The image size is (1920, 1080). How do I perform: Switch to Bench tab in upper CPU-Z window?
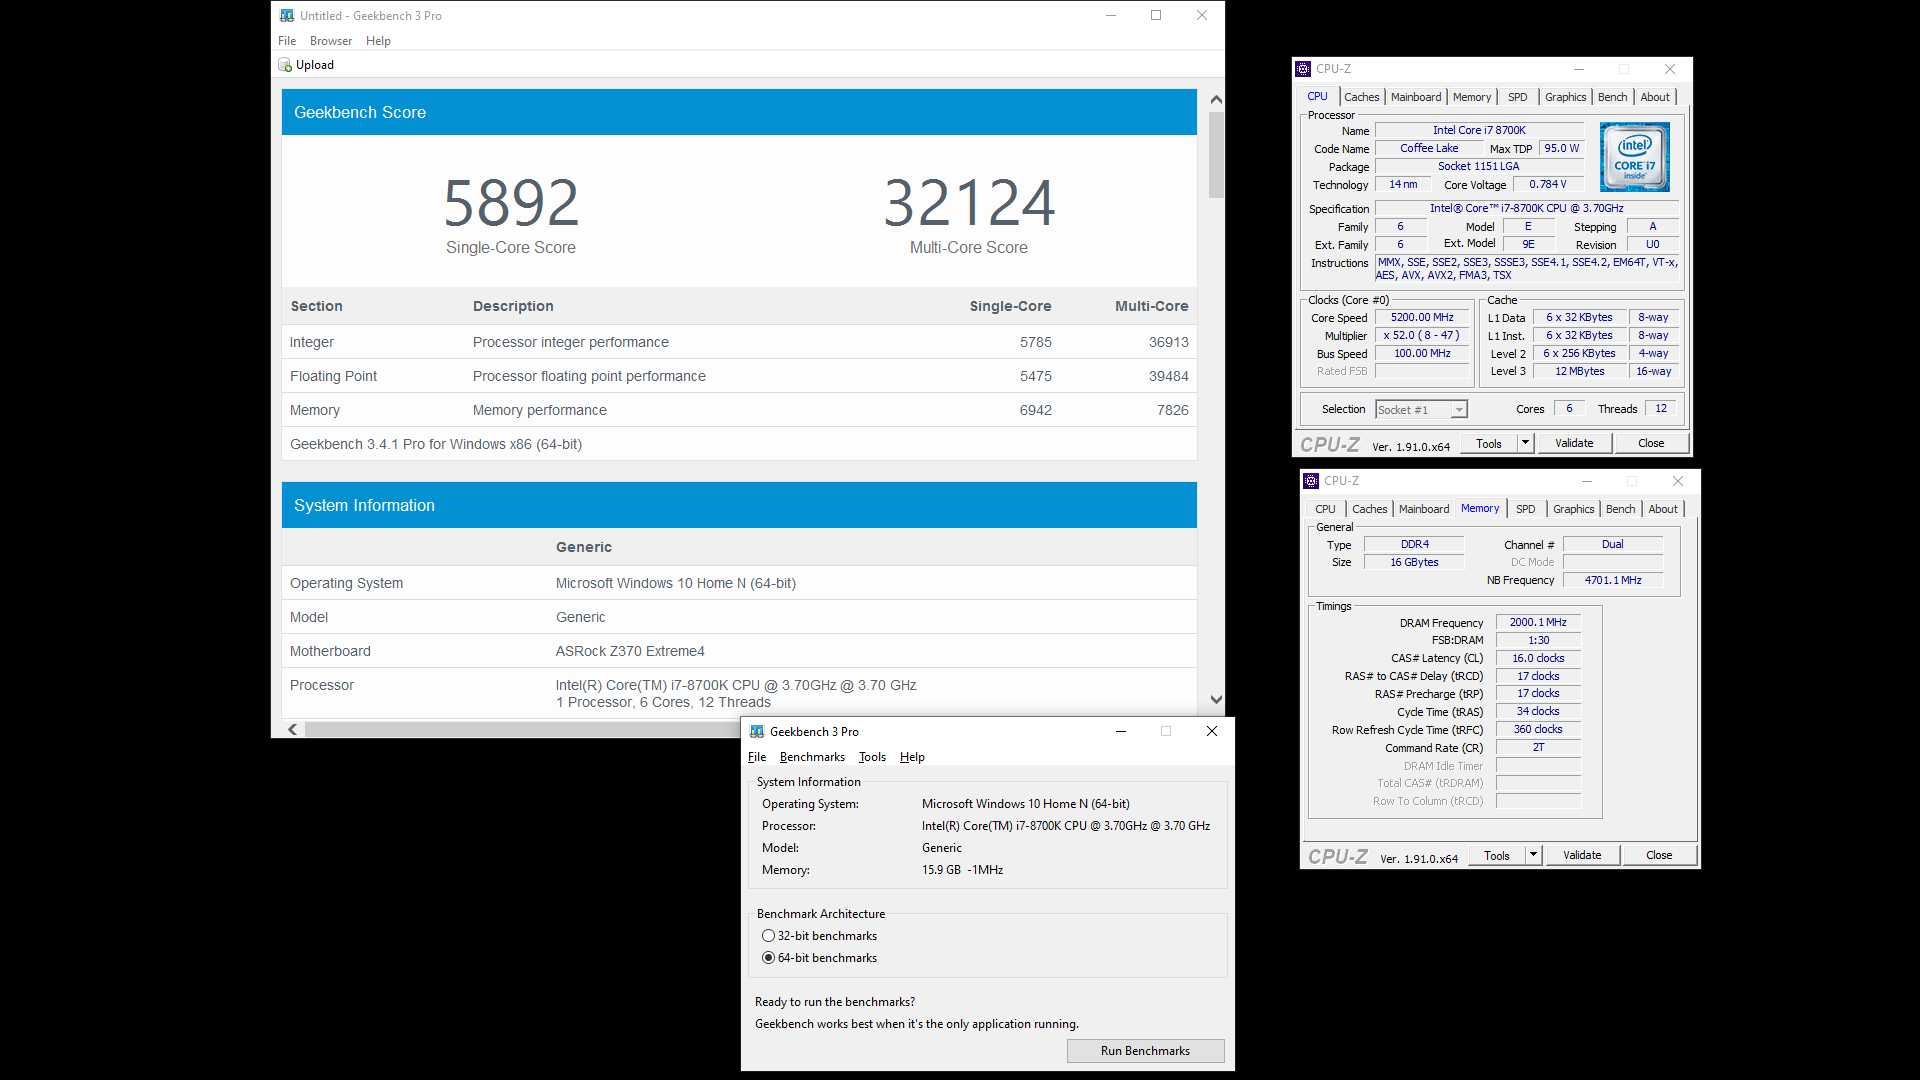[1612, 97]
